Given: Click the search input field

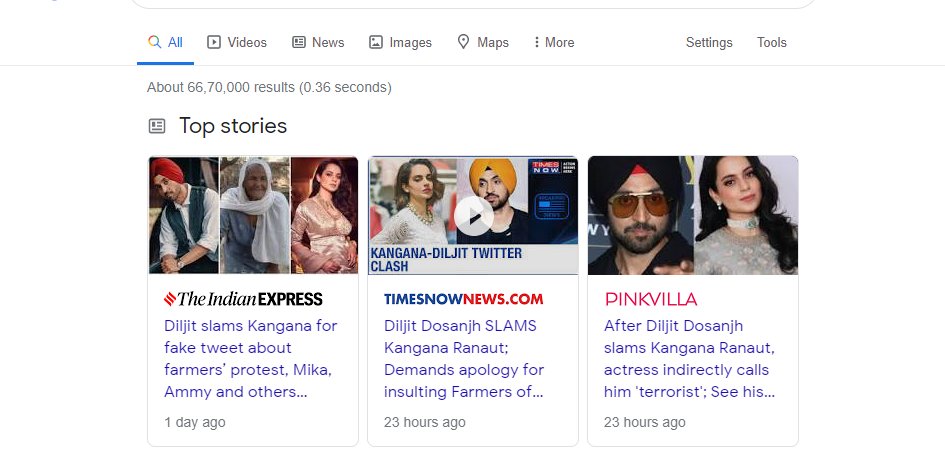Looking at the screenshot, I should click(473, 3).
